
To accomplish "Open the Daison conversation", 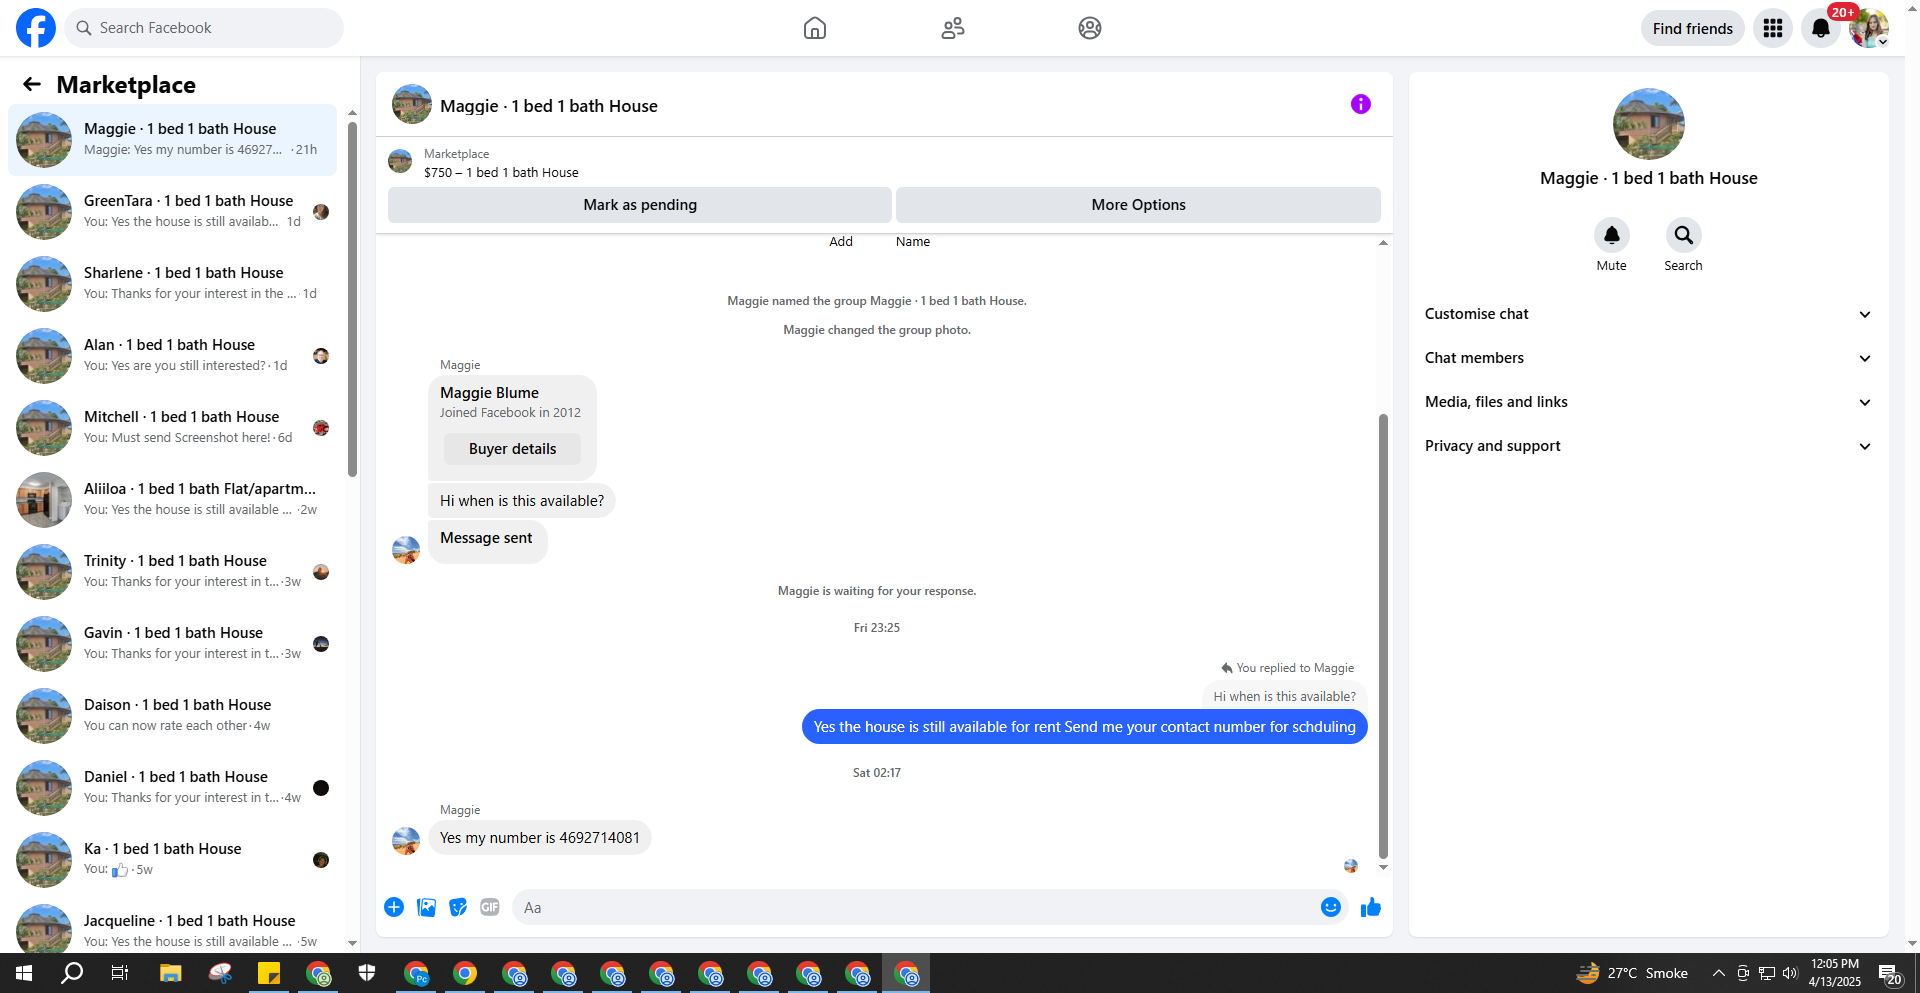I will [172, 716].
